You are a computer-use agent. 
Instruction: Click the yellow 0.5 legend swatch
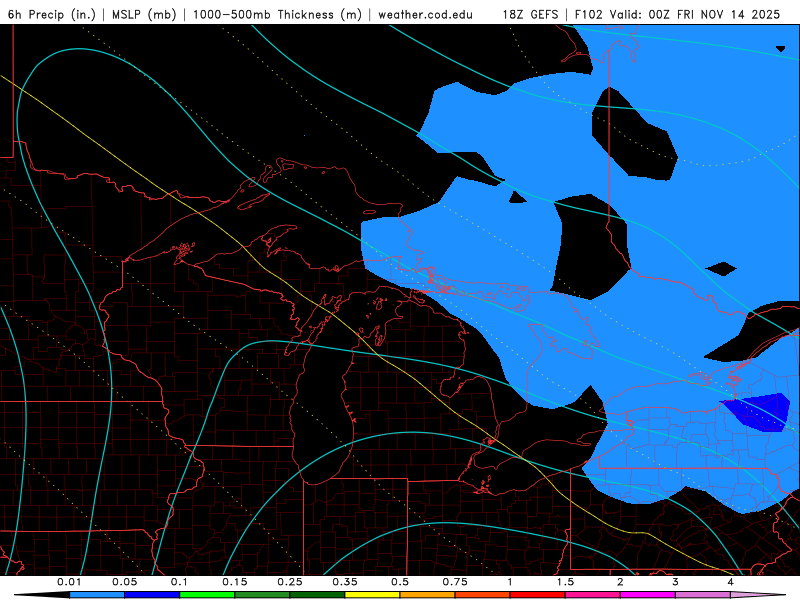tap(372, 595)
